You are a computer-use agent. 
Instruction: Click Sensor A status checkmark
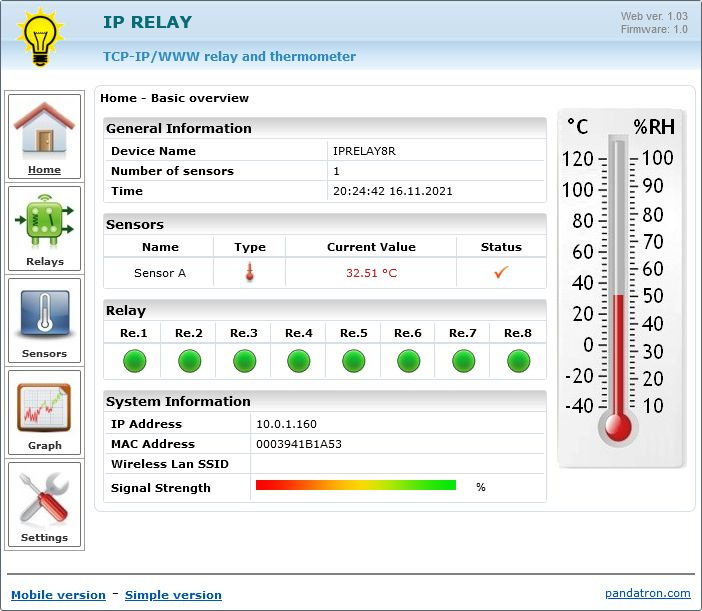click(501, 272)
